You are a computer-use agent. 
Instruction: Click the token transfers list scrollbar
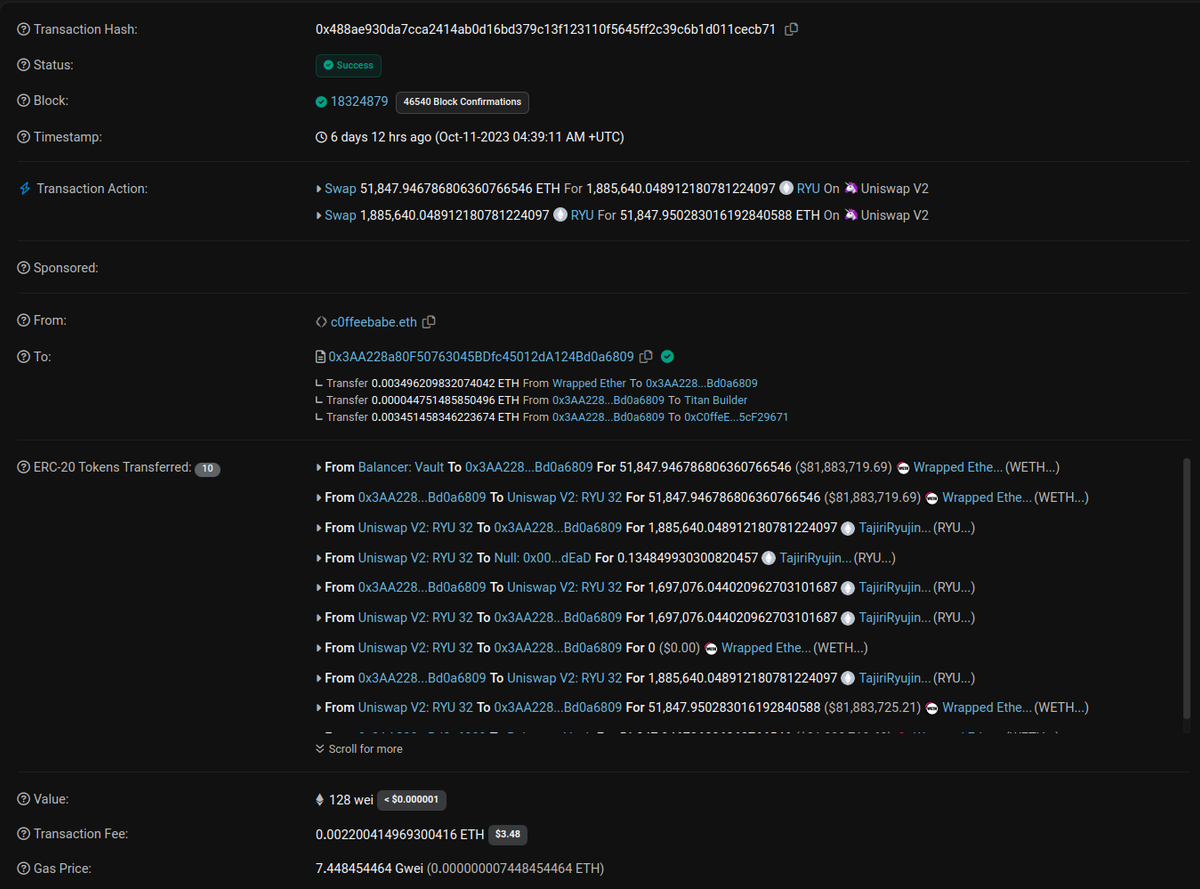point(1187,587)
